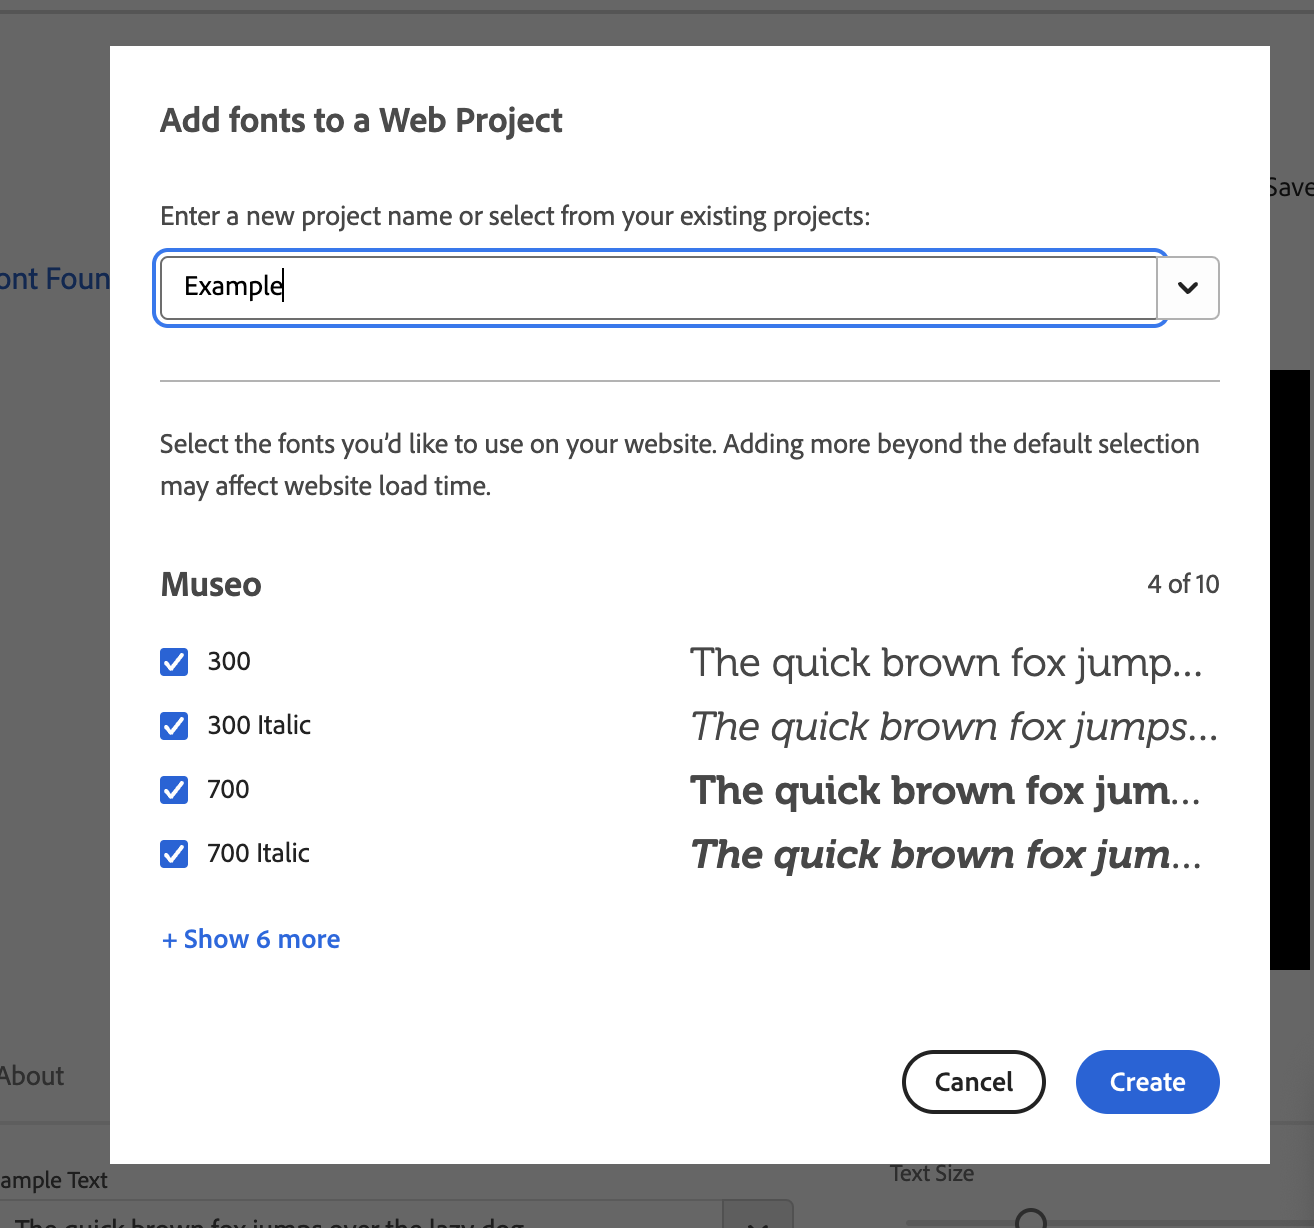
Task: Grab the Text Size slider handle
Action: (1030, 1219)
